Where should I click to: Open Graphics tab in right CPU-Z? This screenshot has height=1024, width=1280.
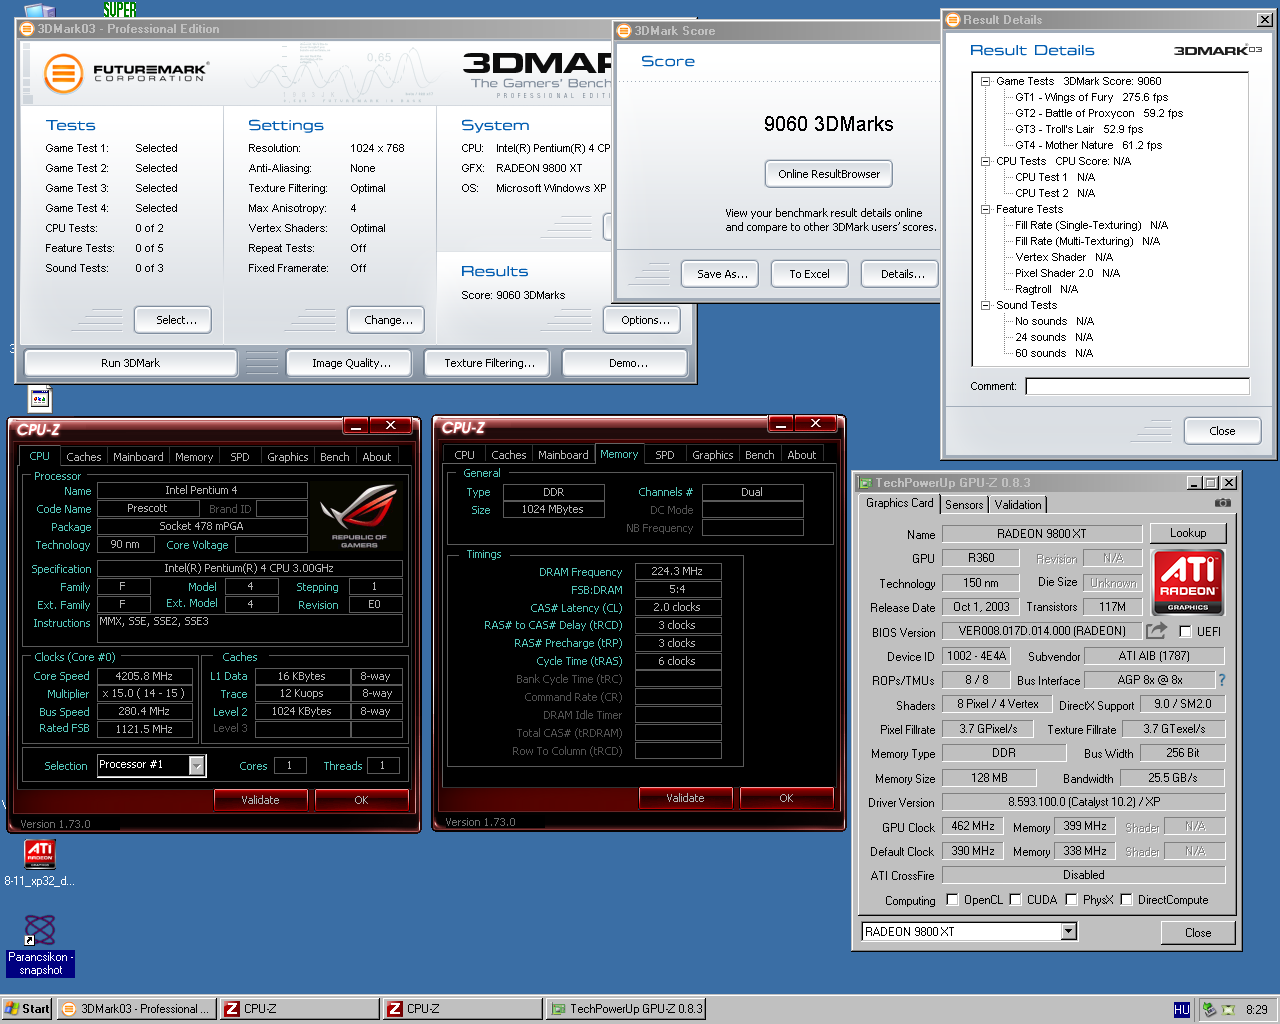coord(713,455)
